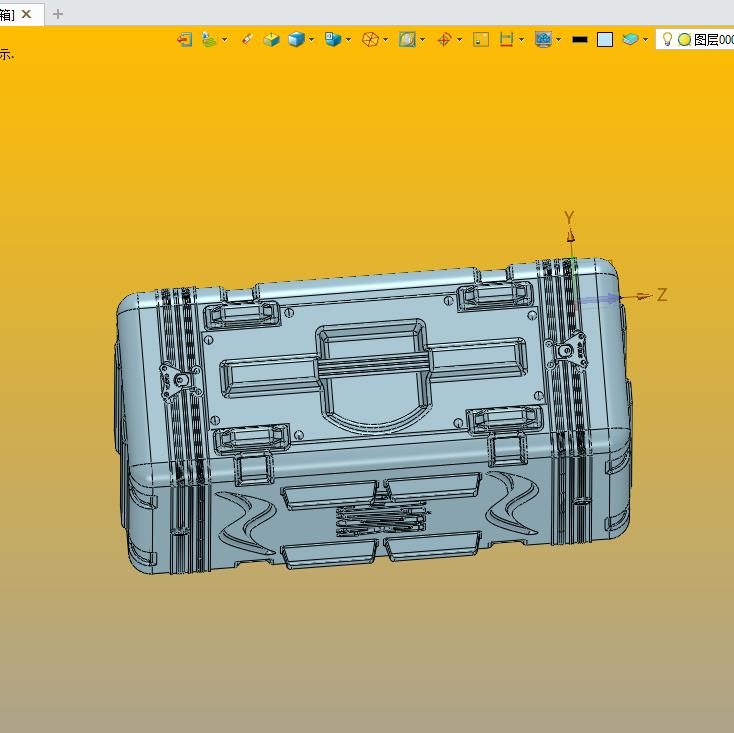
Task: Select the eraser tool icon
Action: (247, 39)
